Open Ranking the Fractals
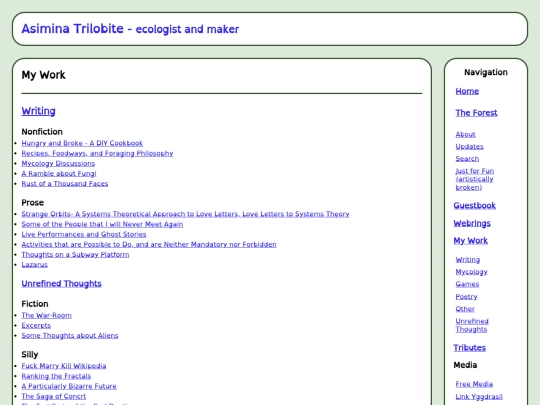Viewport: 540px width, 405px height. tap(56, 376)
